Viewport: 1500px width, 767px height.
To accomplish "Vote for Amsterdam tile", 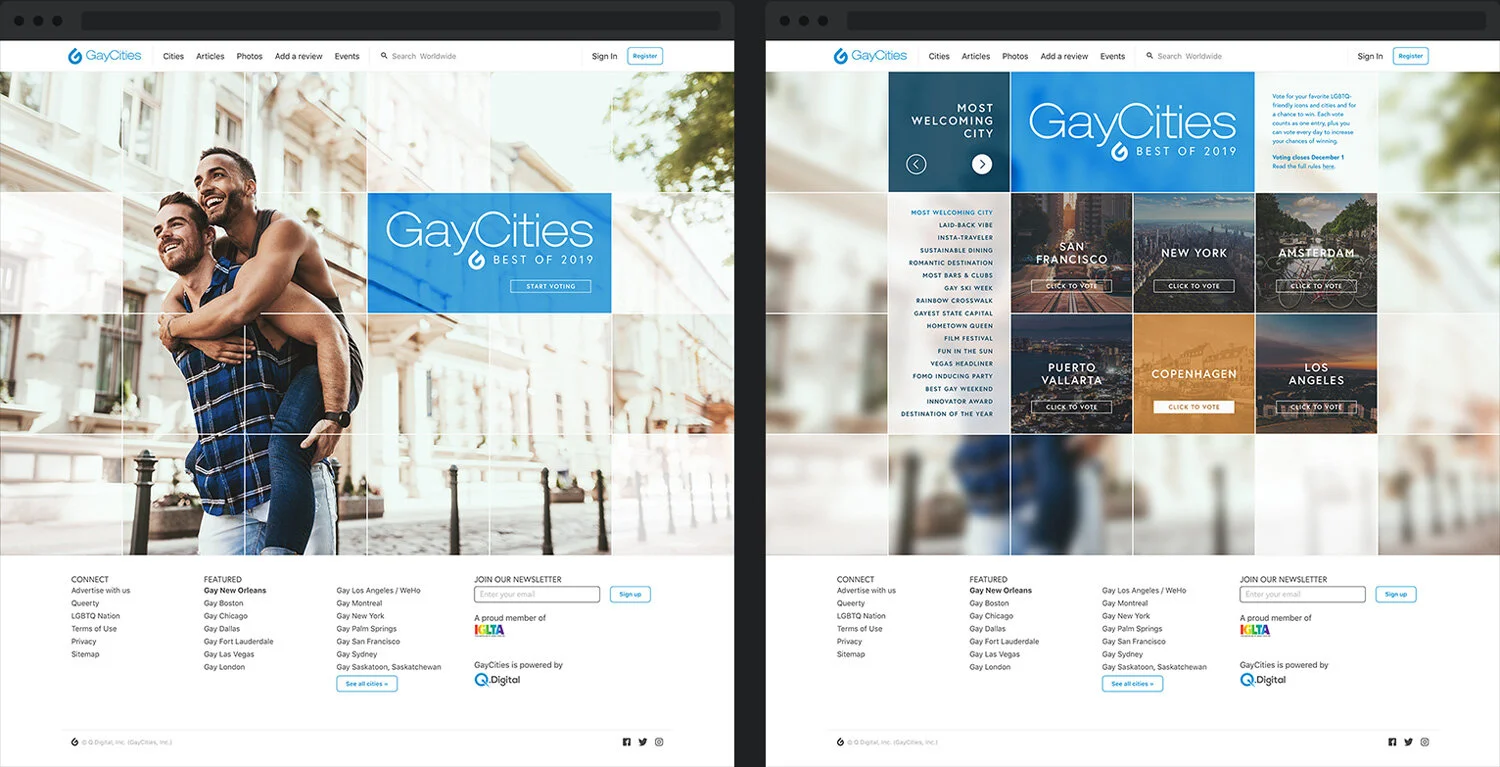I will pos(1316,286).
